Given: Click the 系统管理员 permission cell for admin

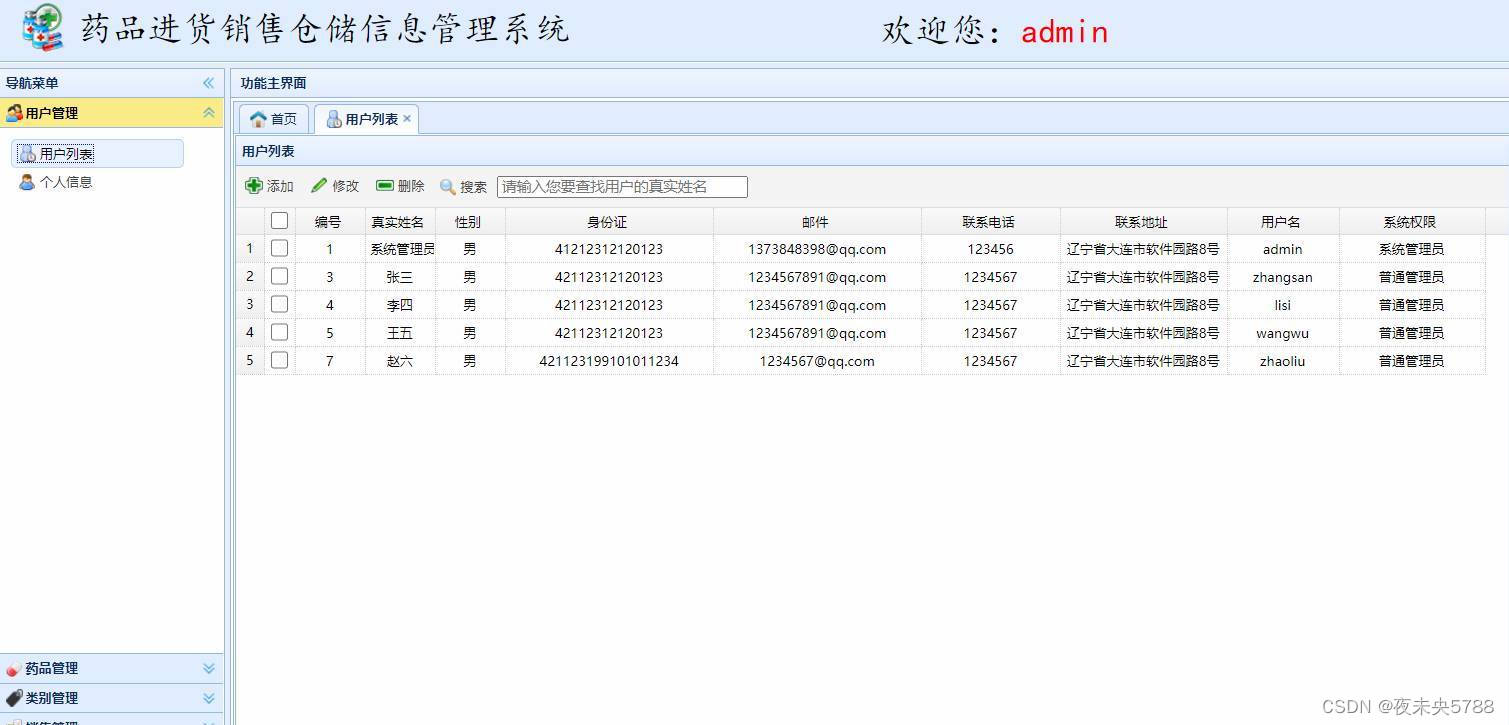Looking at the screenshot, I should pyautogui.click(x=1412, y=249).
